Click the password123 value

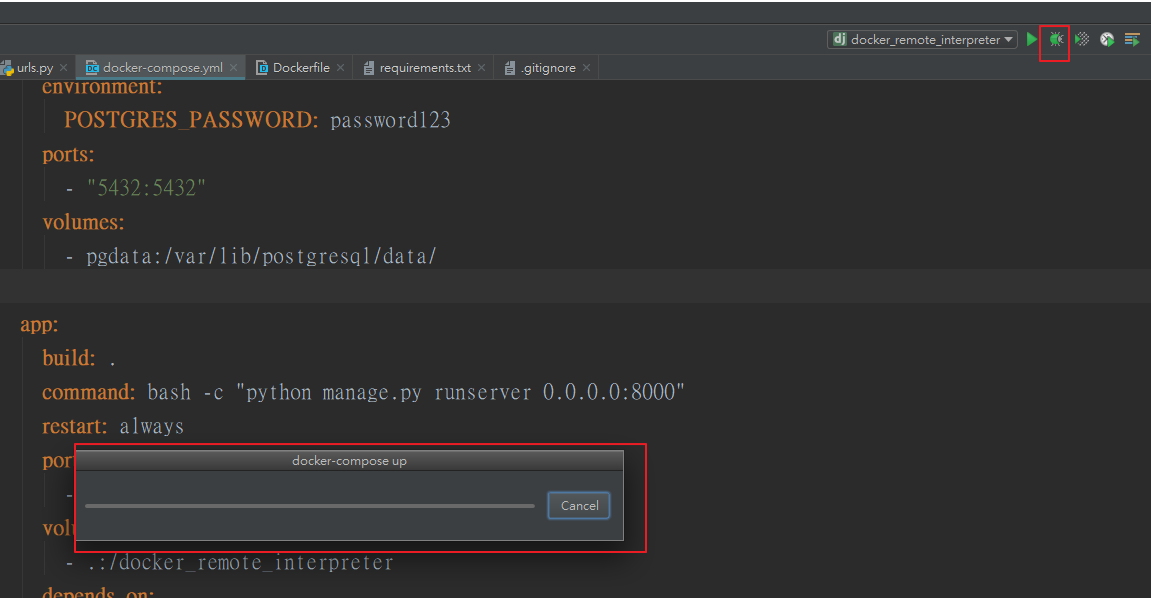pos(391,120)
